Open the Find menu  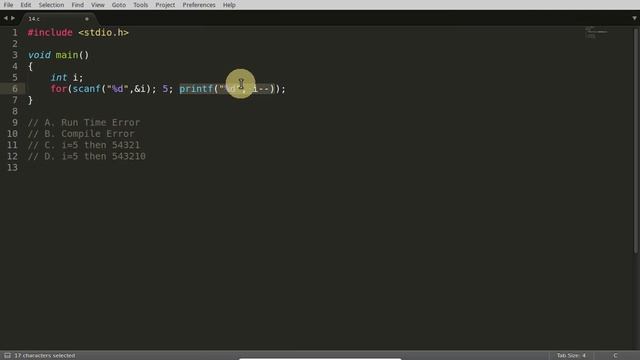click(x=78, y=5)
